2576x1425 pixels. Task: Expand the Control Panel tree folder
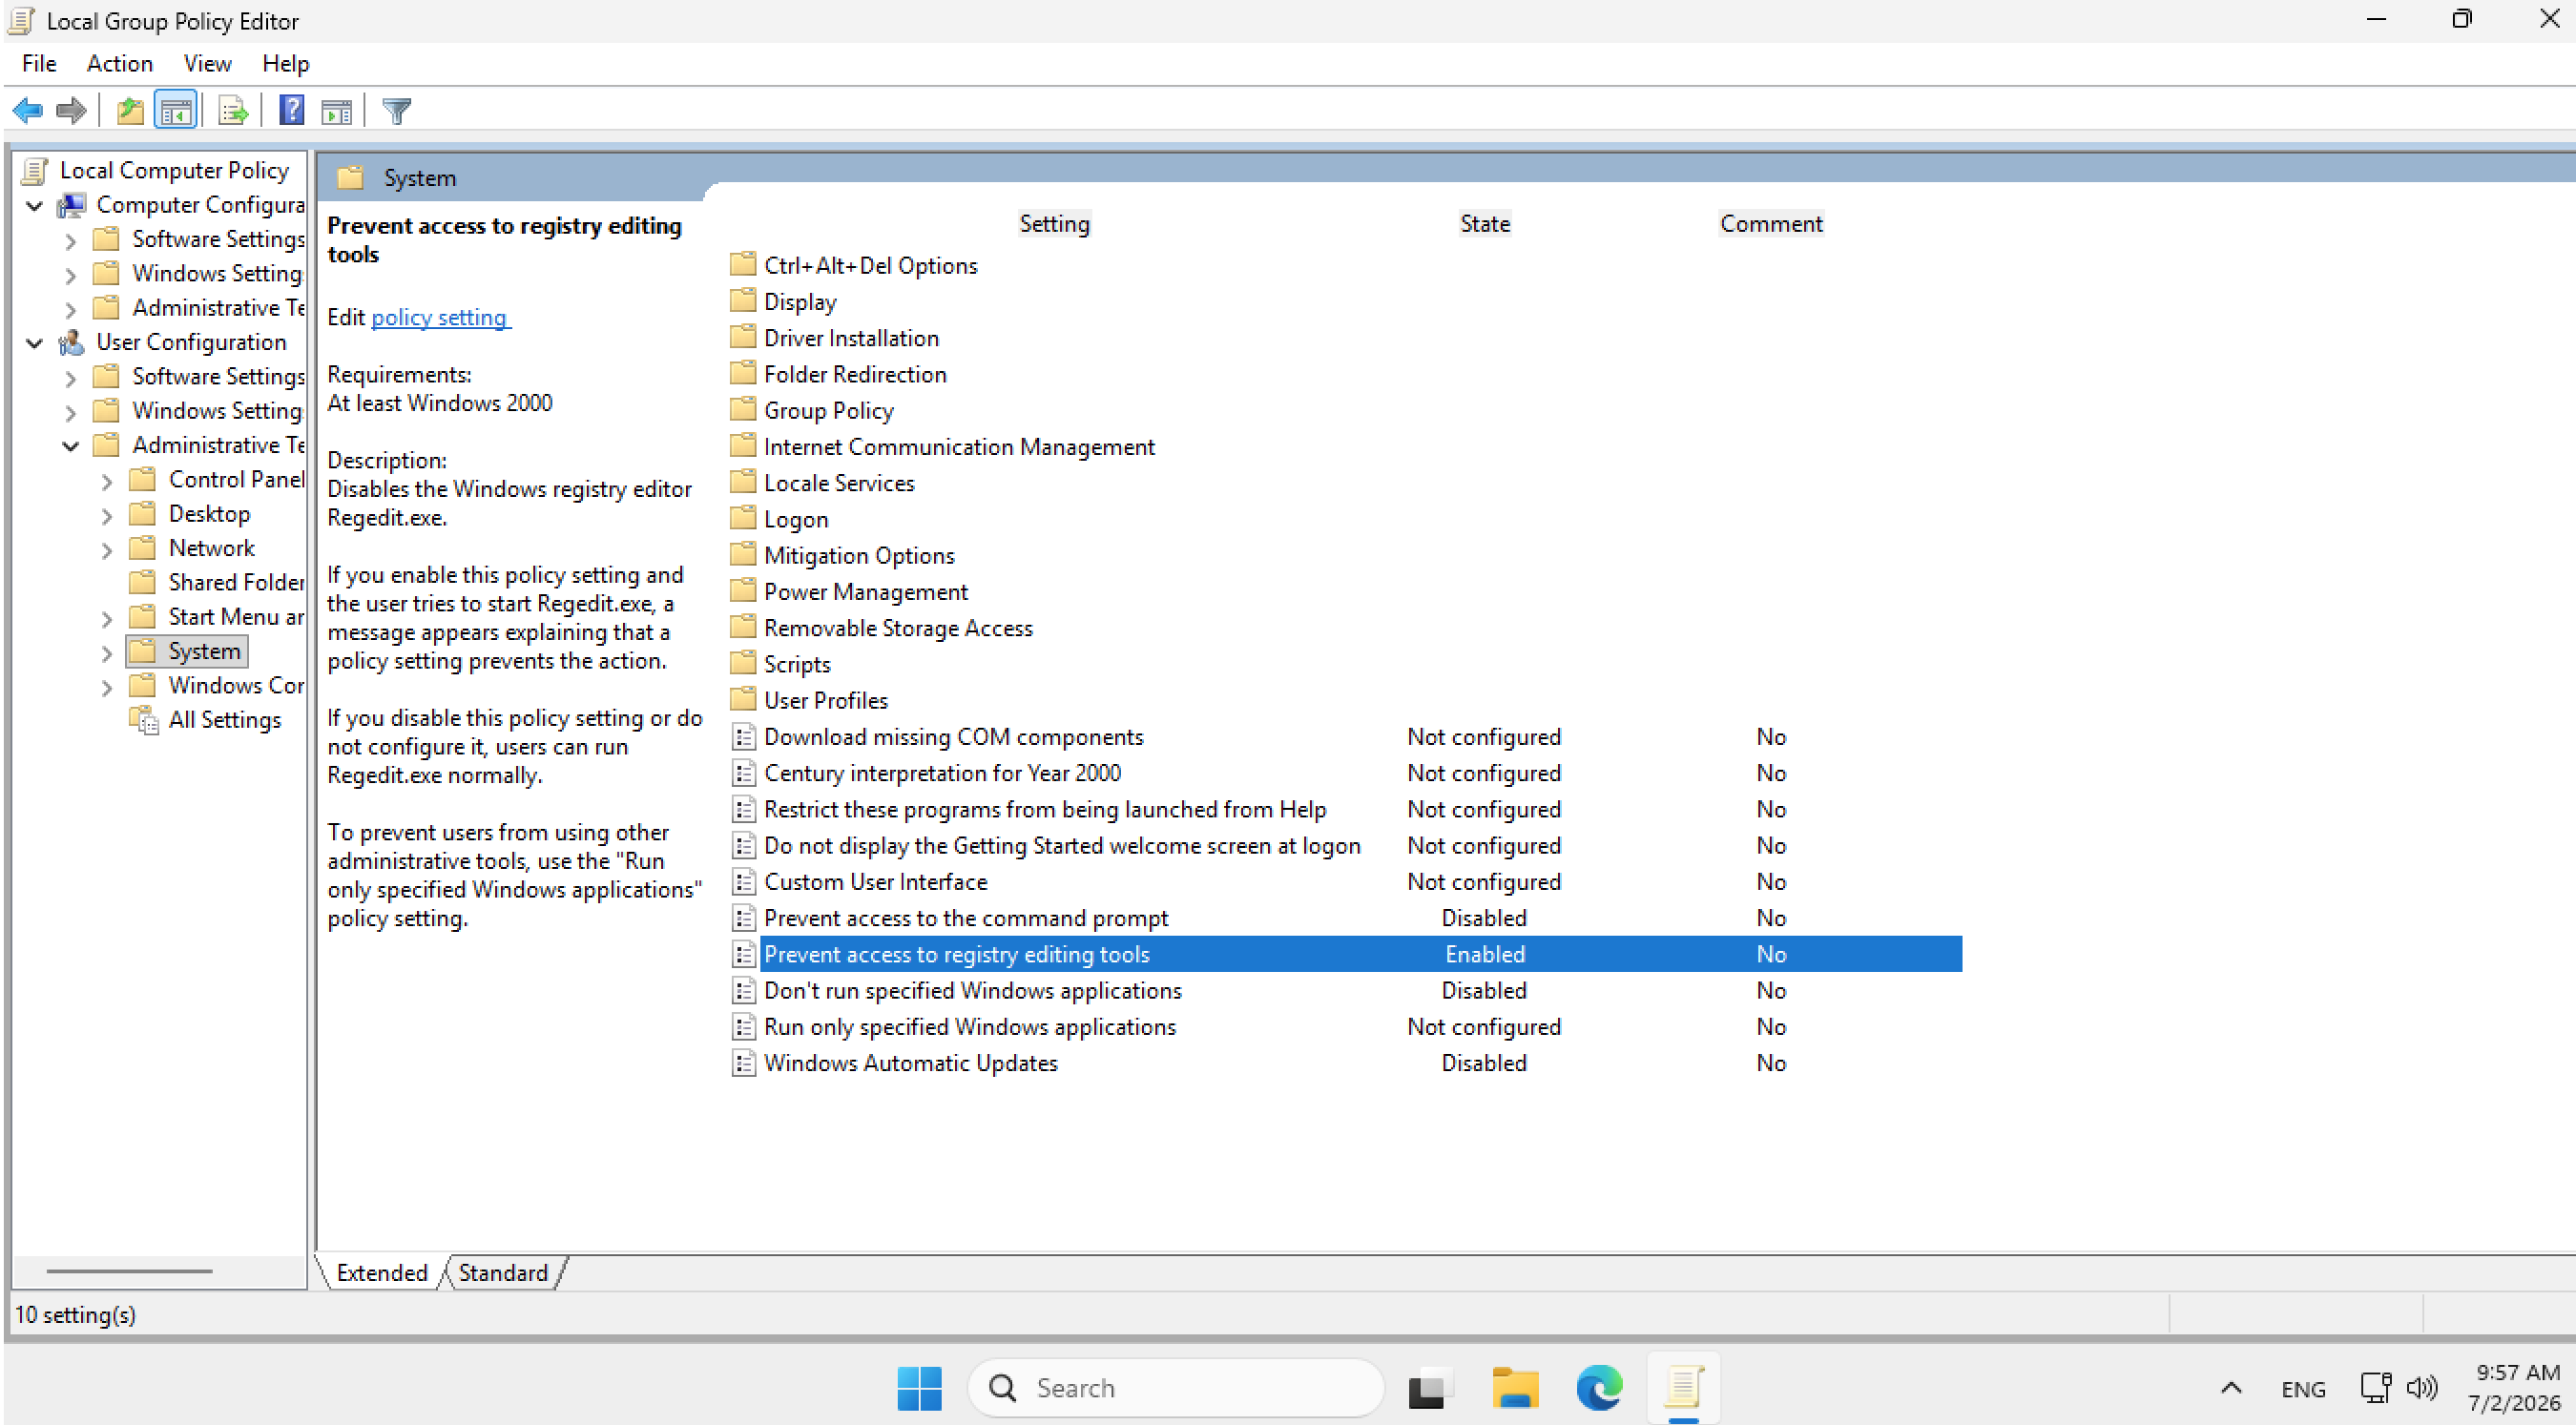coord(107,481)
